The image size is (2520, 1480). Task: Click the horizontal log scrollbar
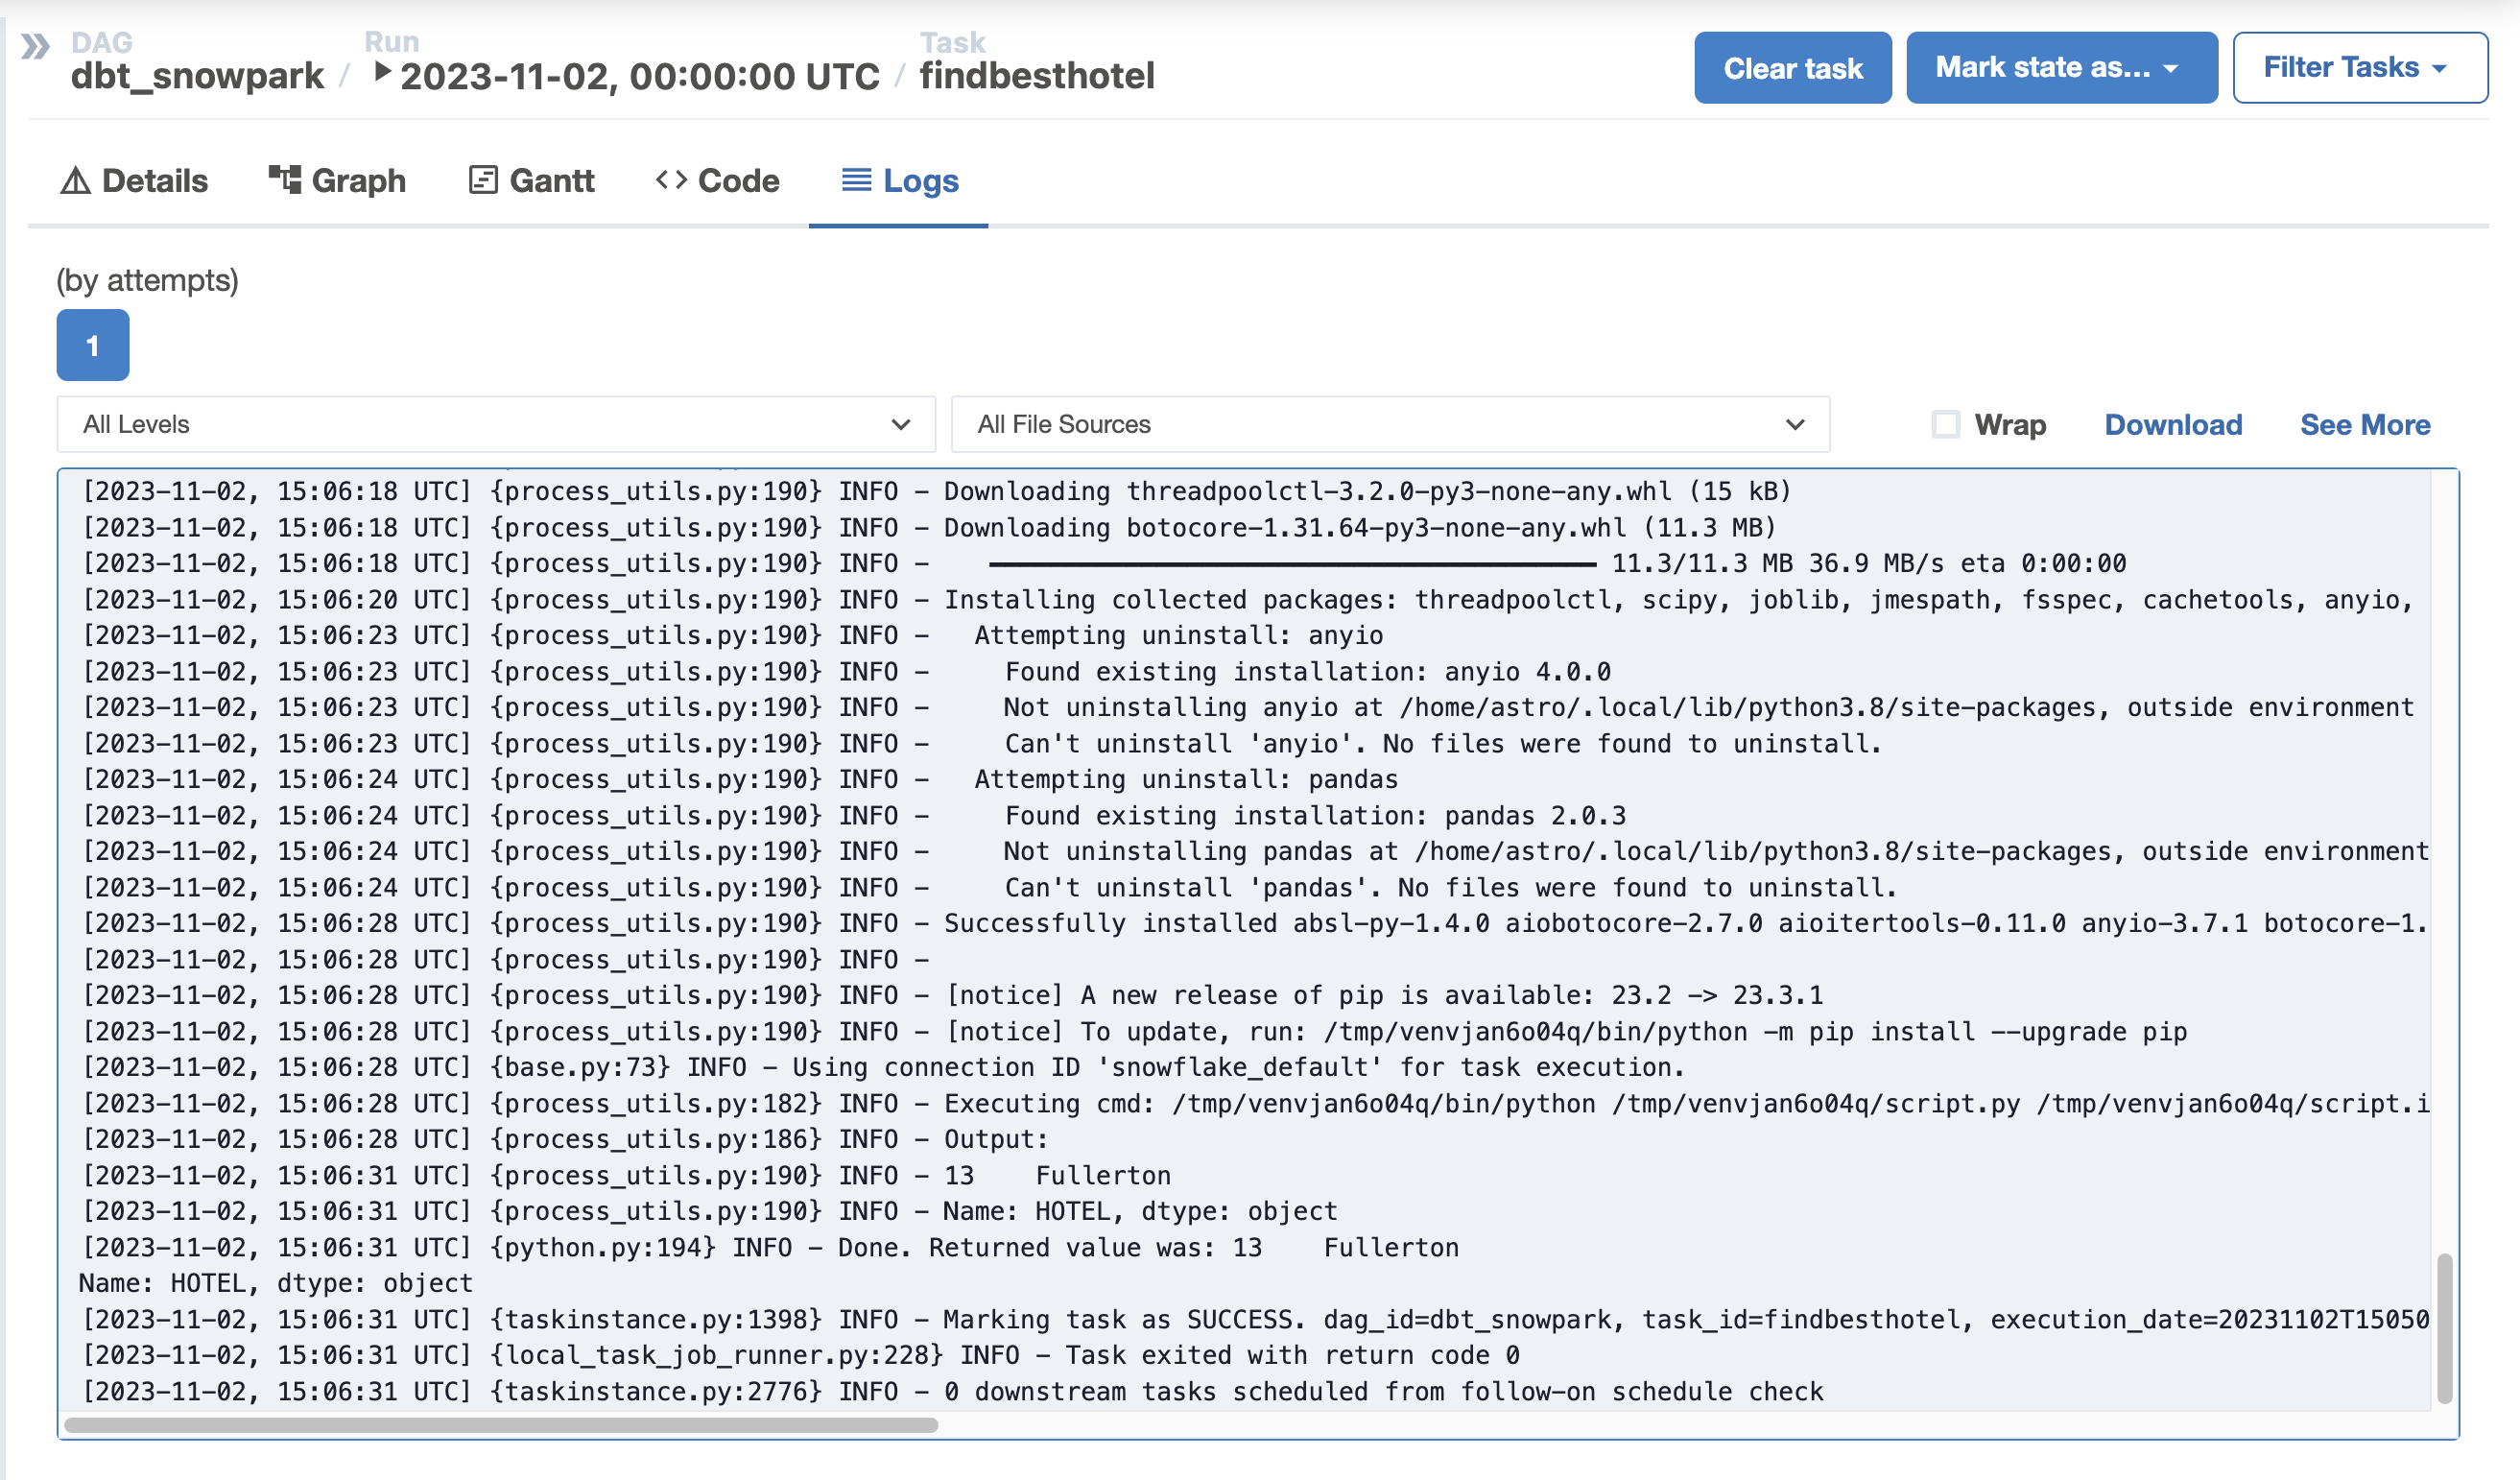click(x=500, y=1425)
